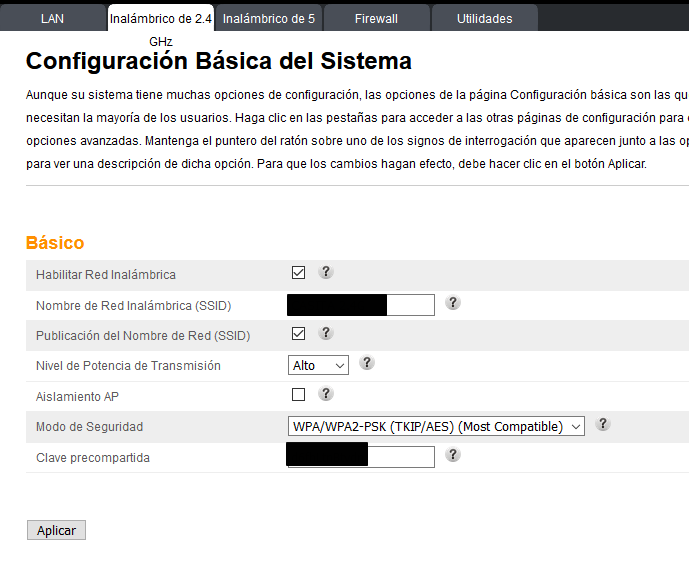Viewport: 689px width, 578px height.
Task: Toggle Habilitar Red Inalámbrica checkbox
Action: pos(298,273)
